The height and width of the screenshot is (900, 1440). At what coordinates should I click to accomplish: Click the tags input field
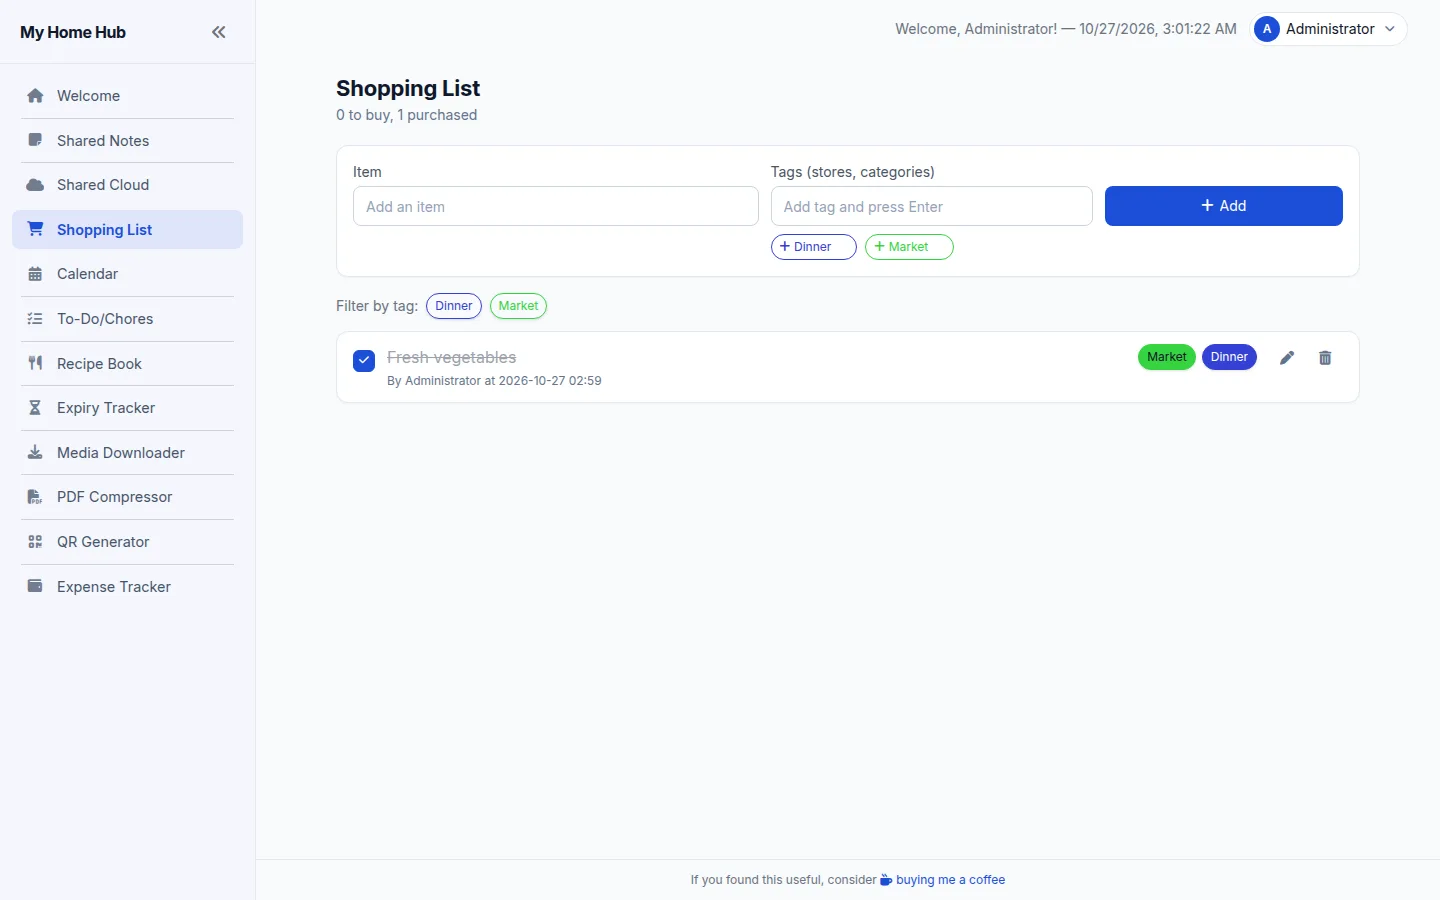(x=932, y=206)
